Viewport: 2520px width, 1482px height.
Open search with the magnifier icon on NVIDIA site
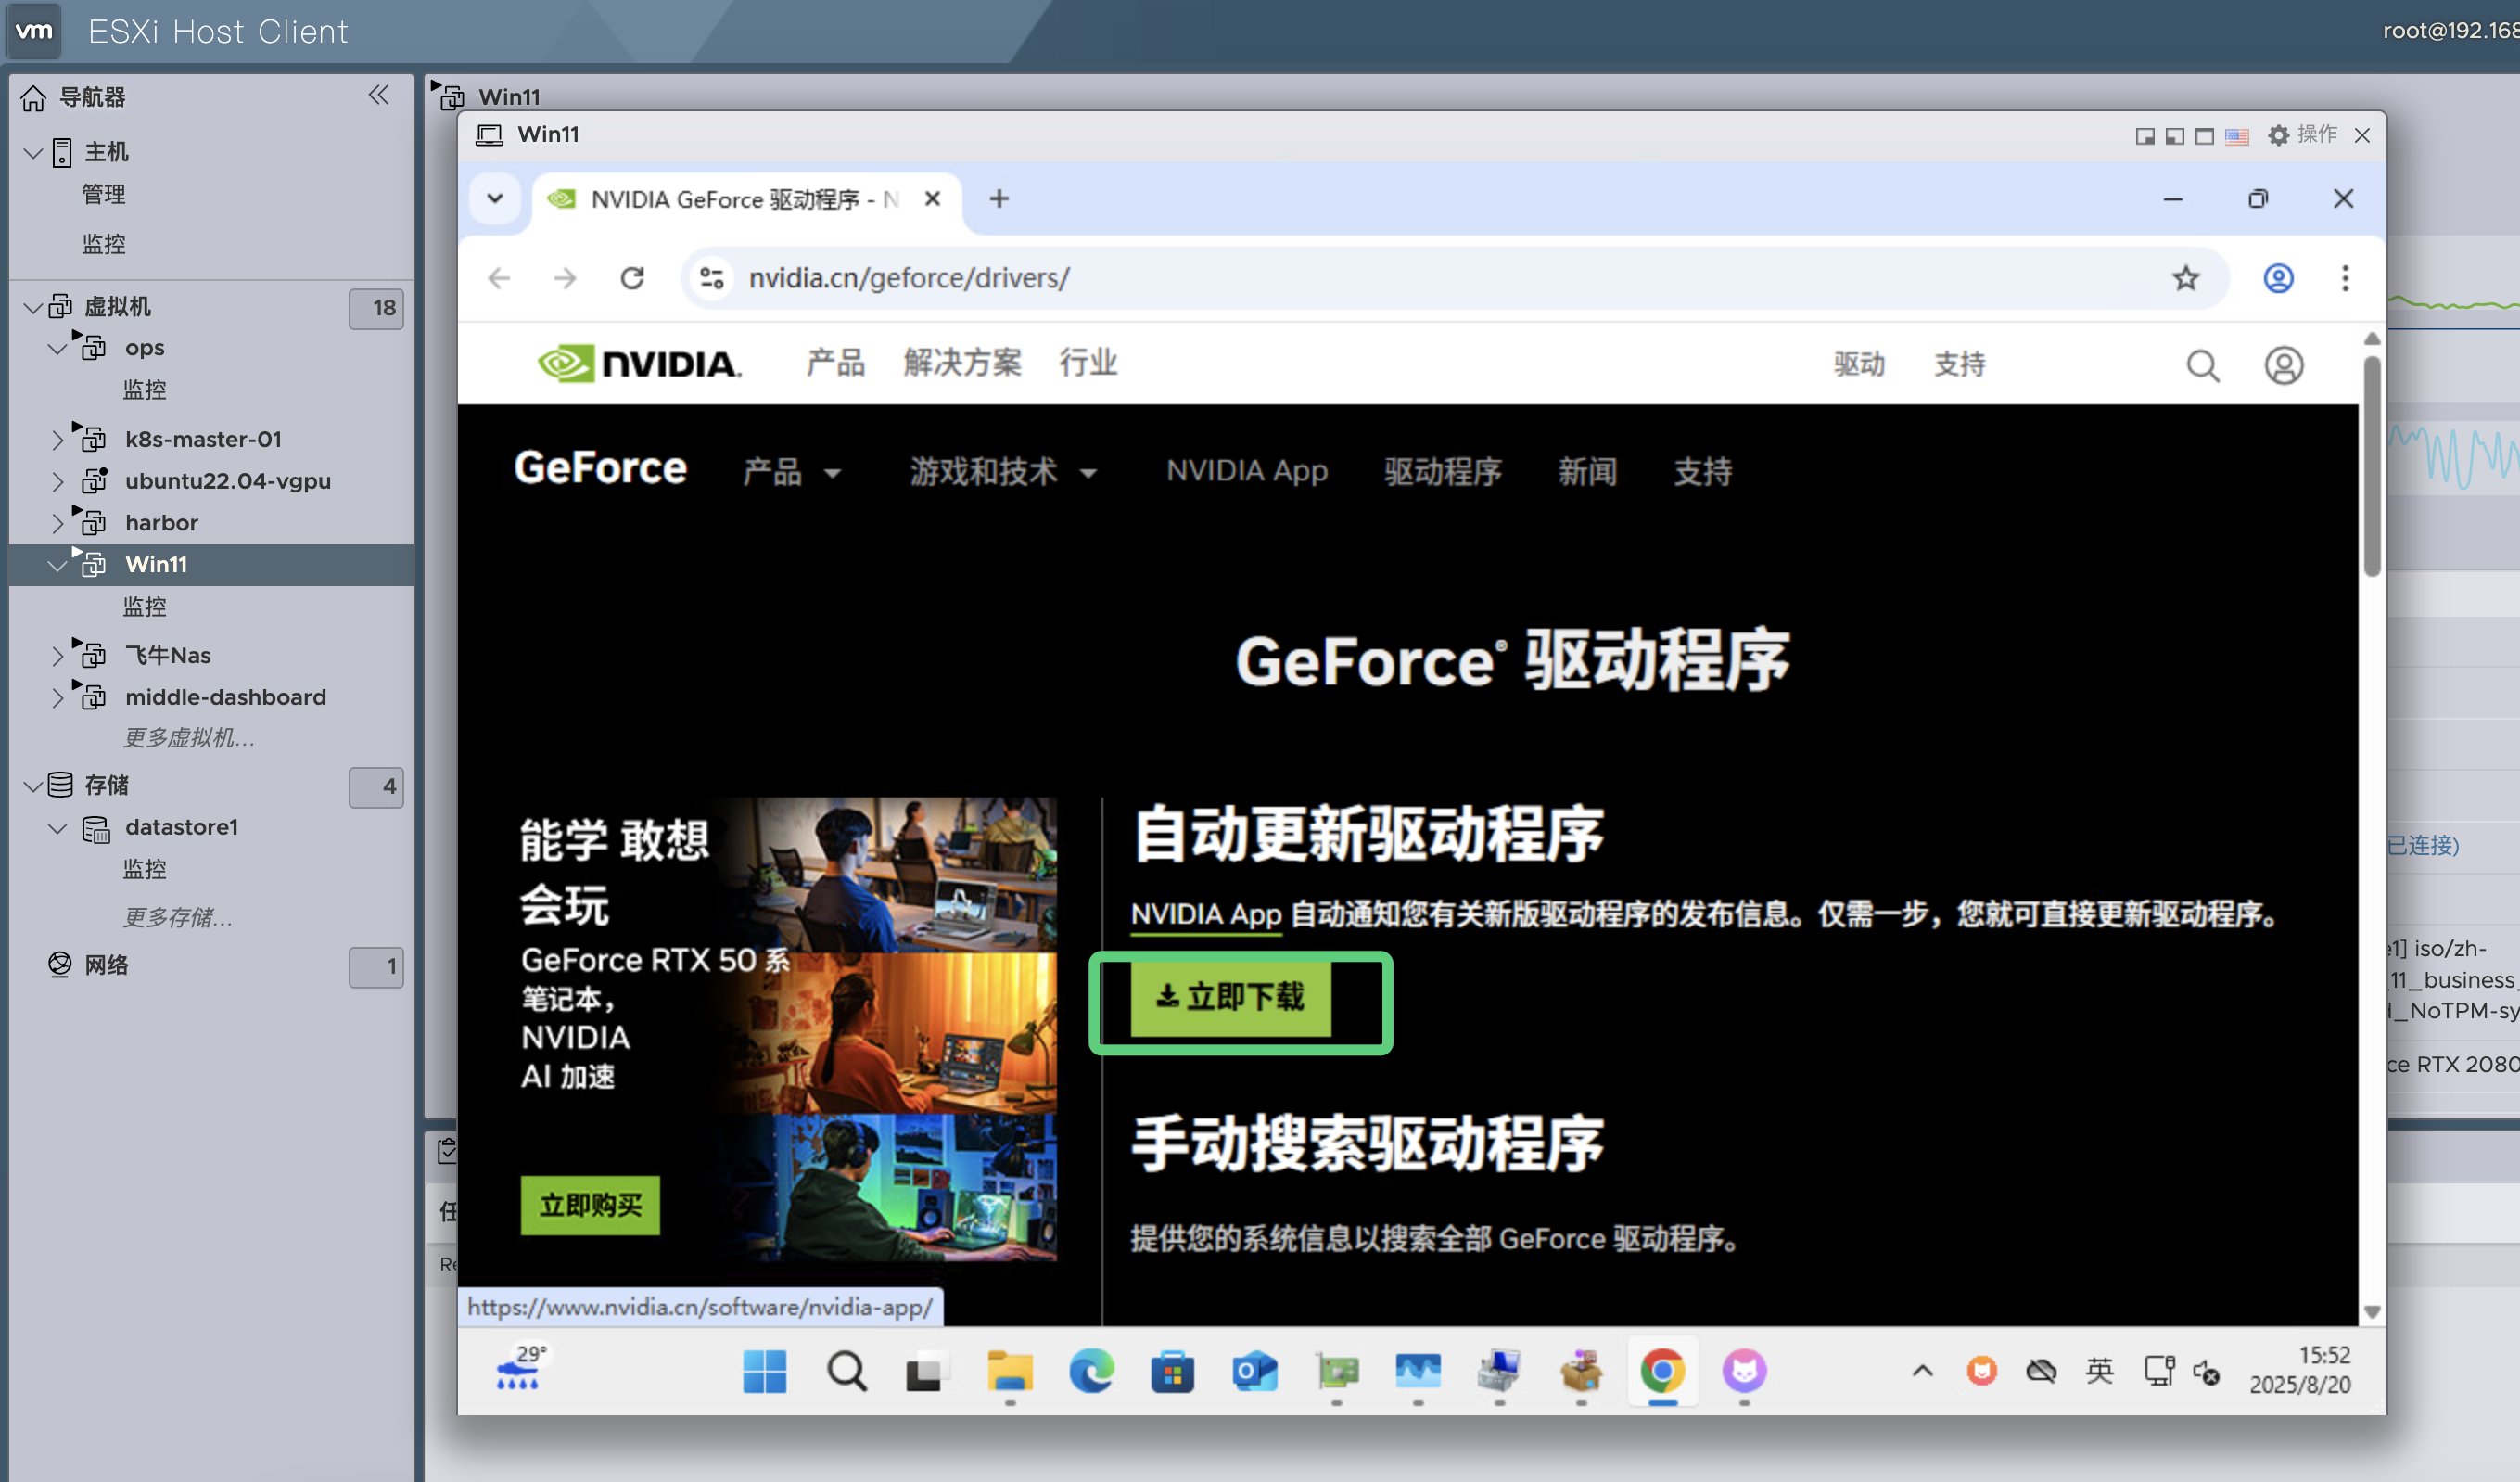click(2204, 365)
